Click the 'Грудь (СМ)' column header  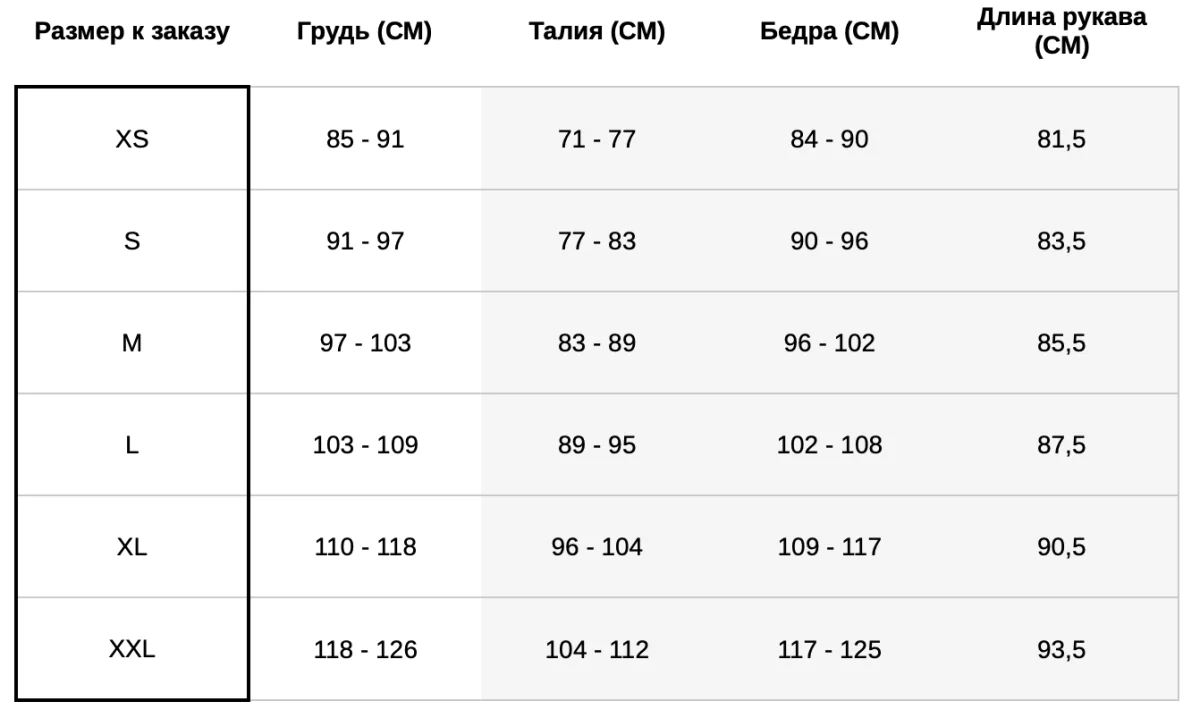tap(364, 33)
